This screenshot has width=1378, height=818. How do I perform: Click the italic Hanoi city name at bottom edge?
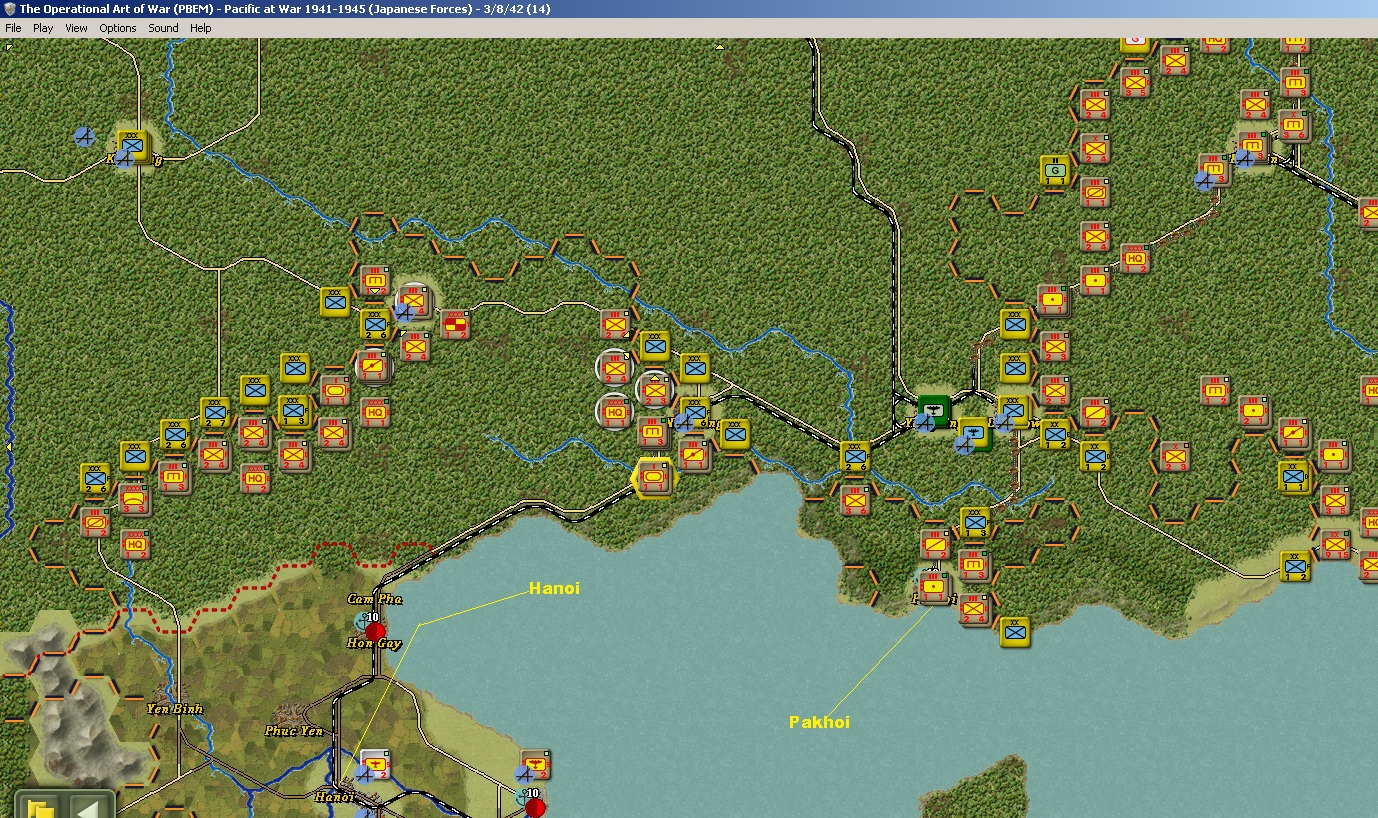335,797
